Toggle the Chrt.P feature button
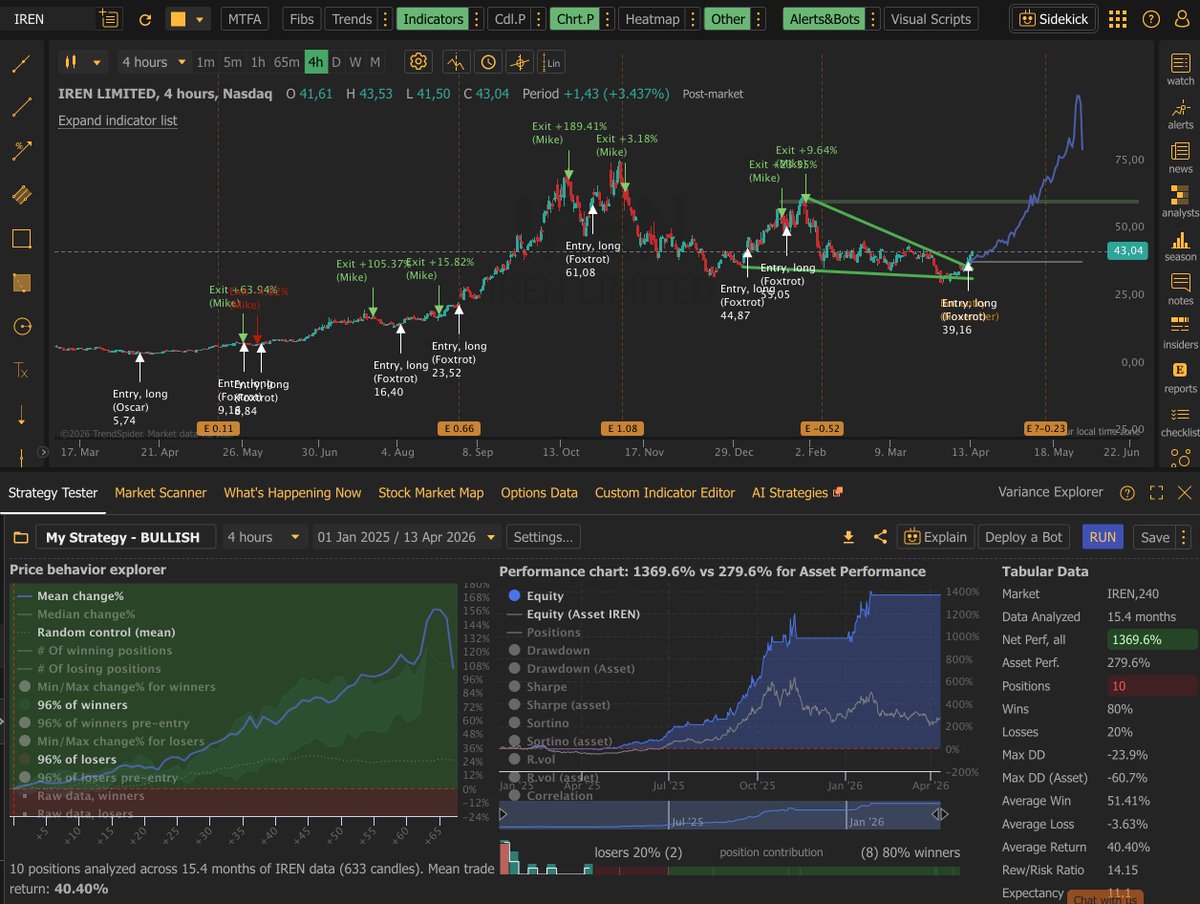 coord(573,19)
